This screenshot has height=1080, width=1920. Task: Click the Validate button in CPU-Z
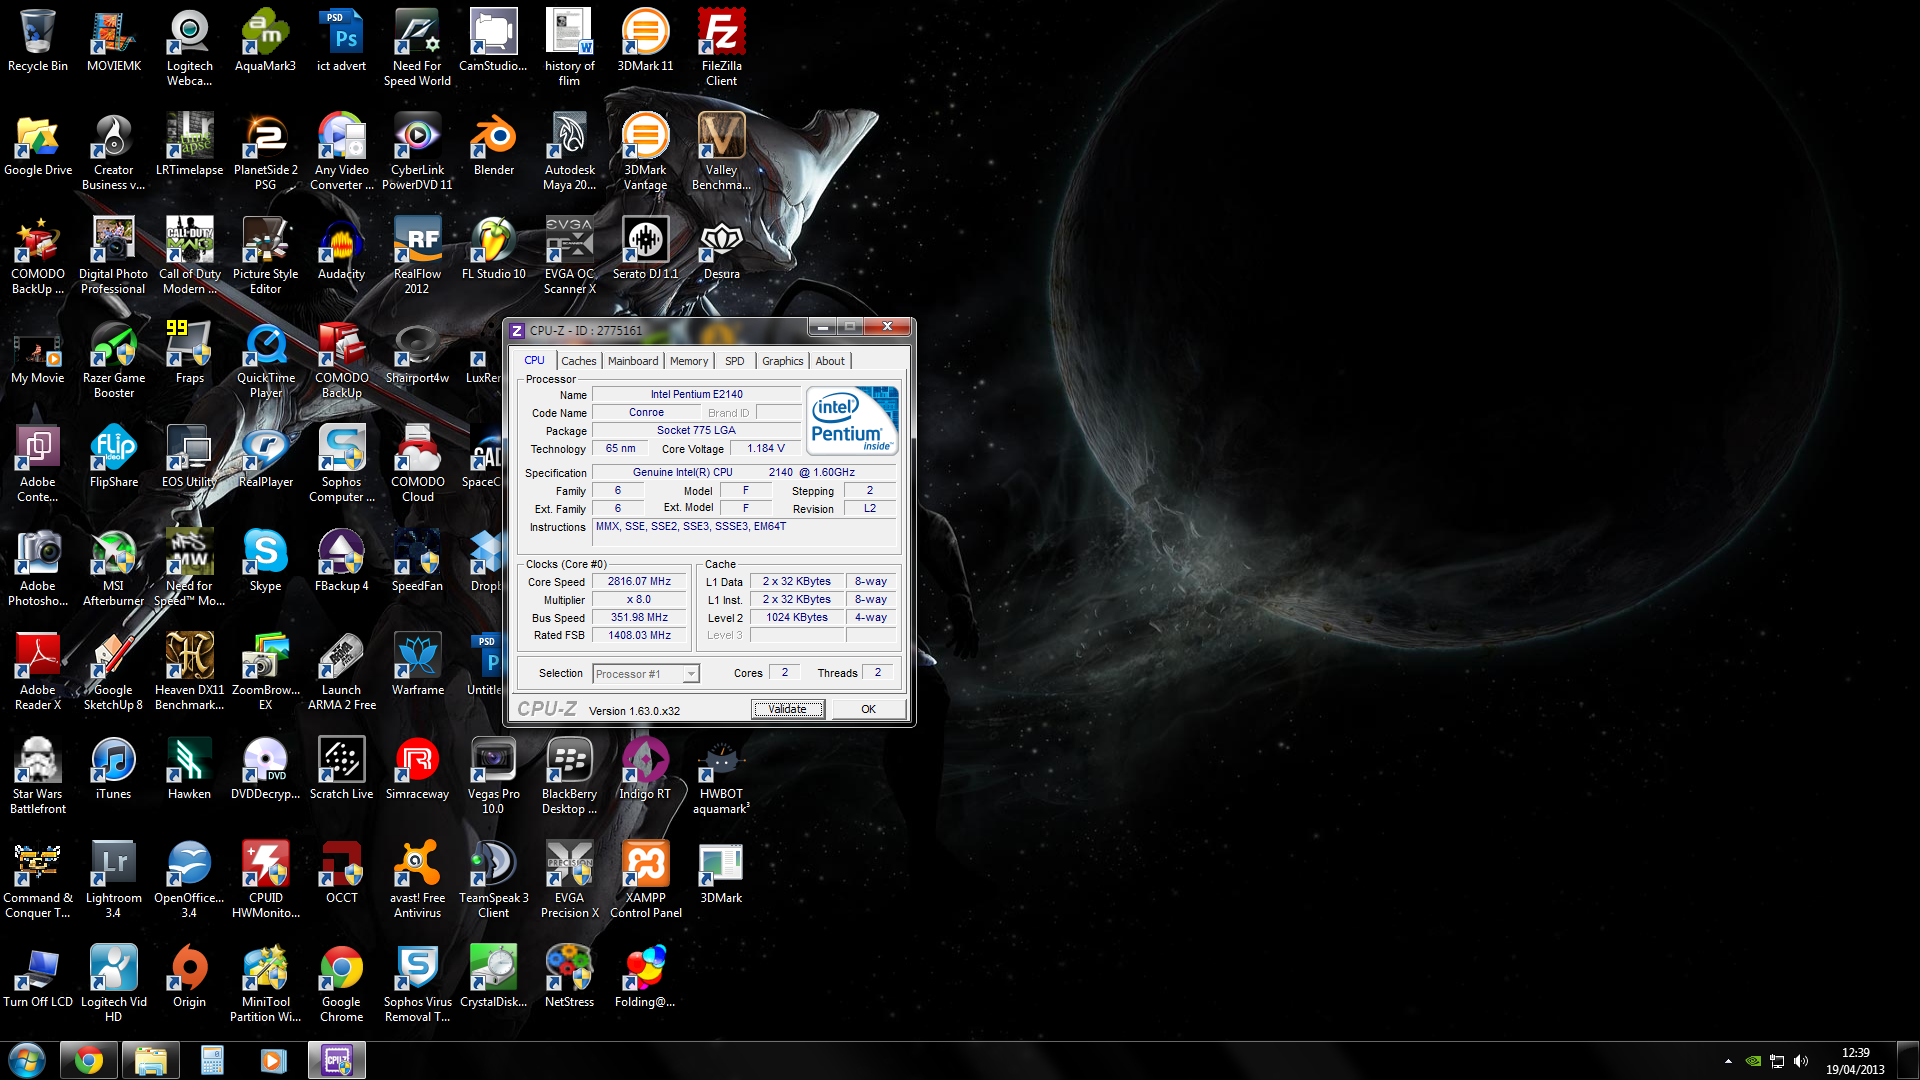[x=788, y=709]
